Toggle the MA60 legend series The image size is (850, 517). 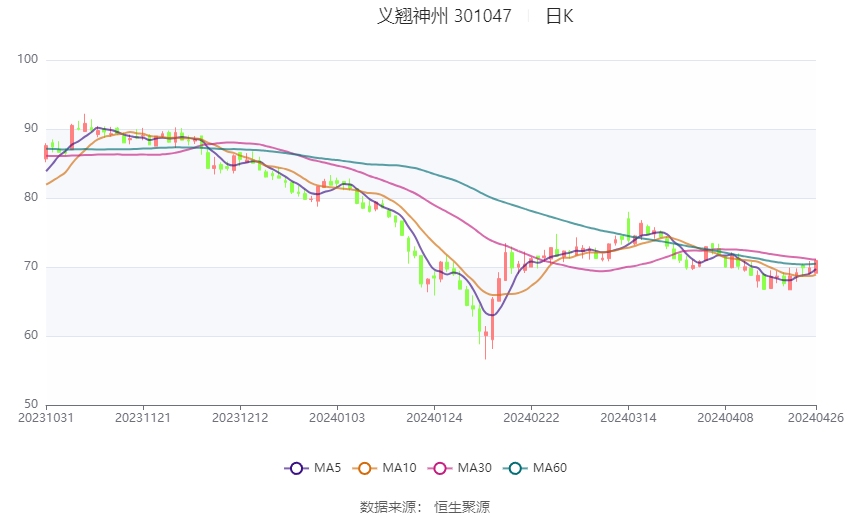pos(535,468)
